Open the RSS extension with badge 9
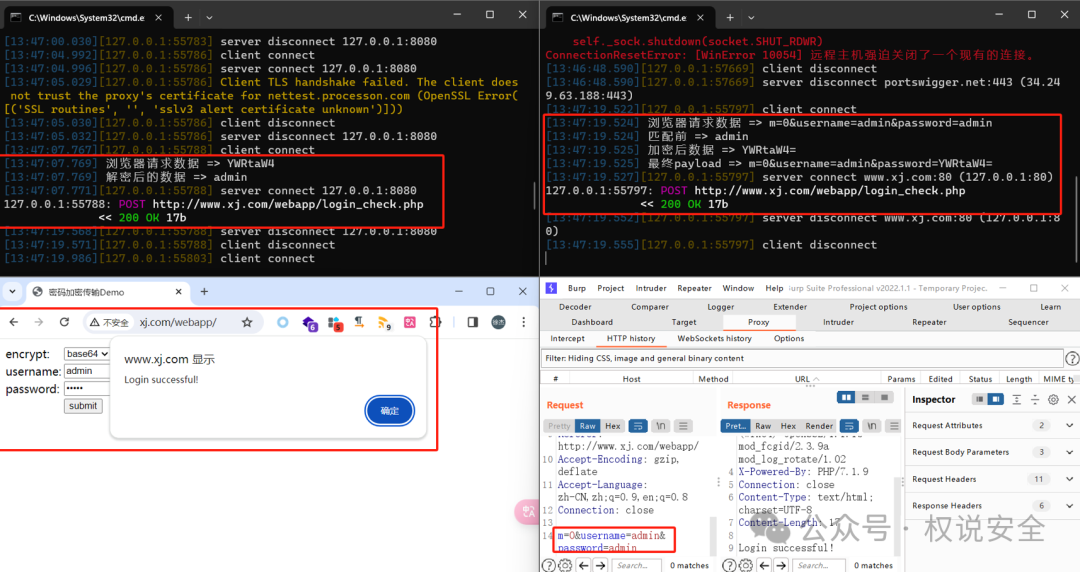This screenshot has height=572, width=1080. point(384,323)
